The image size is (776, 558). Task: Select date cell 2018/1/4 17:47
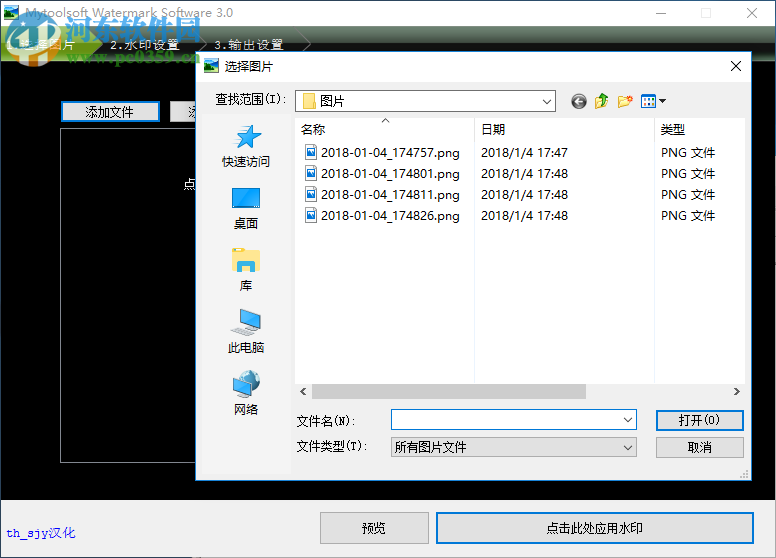(x=524, y=152)
